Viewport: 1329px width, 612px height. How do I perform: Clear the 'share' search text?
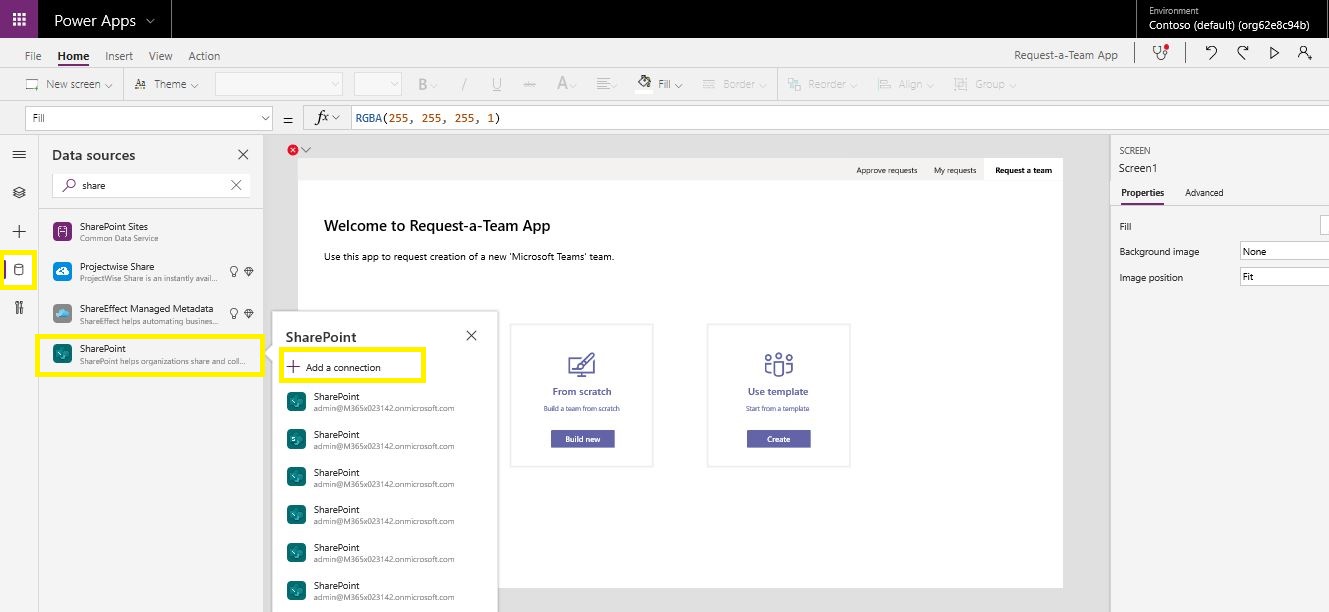[x=236, y=185]
